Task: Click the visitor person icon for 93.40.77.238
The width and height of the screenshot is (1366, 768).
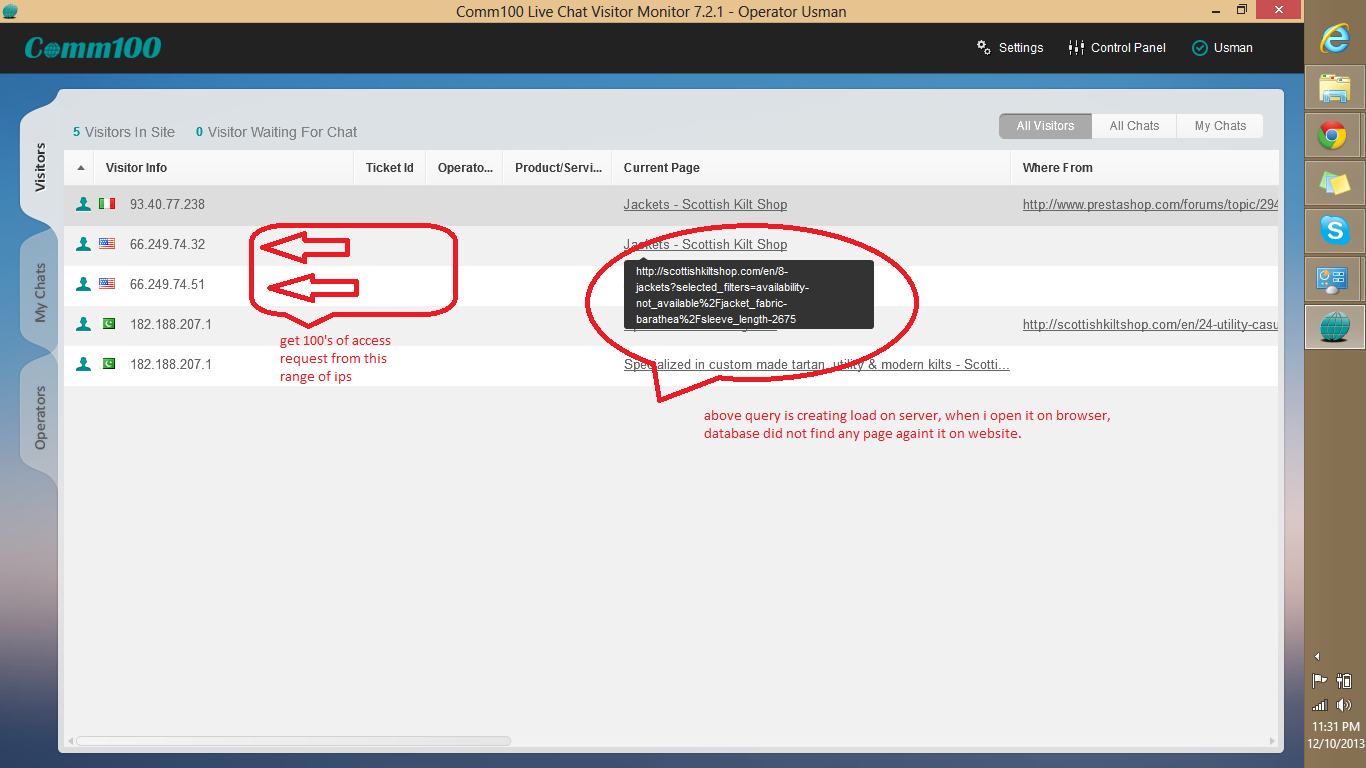Action: pos(84,204)
